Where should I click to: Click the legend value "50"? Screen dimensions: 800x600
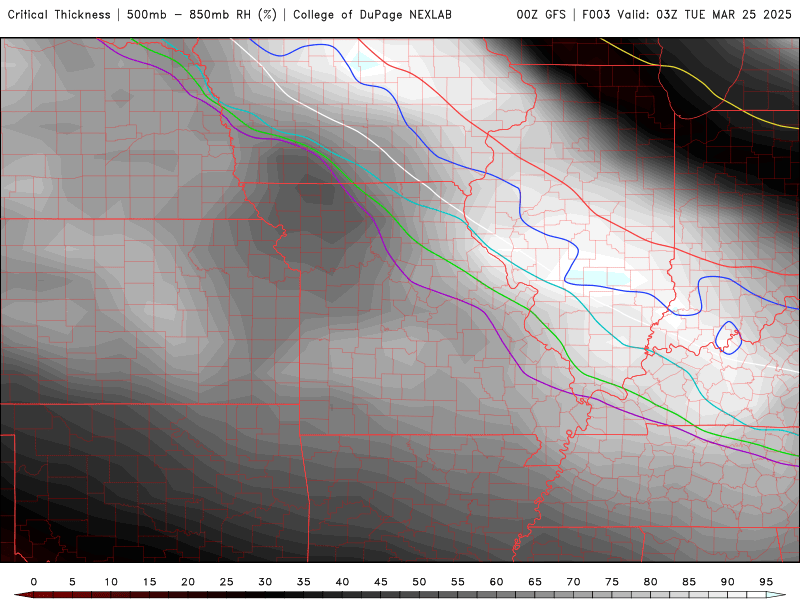(x=419, y=582)
